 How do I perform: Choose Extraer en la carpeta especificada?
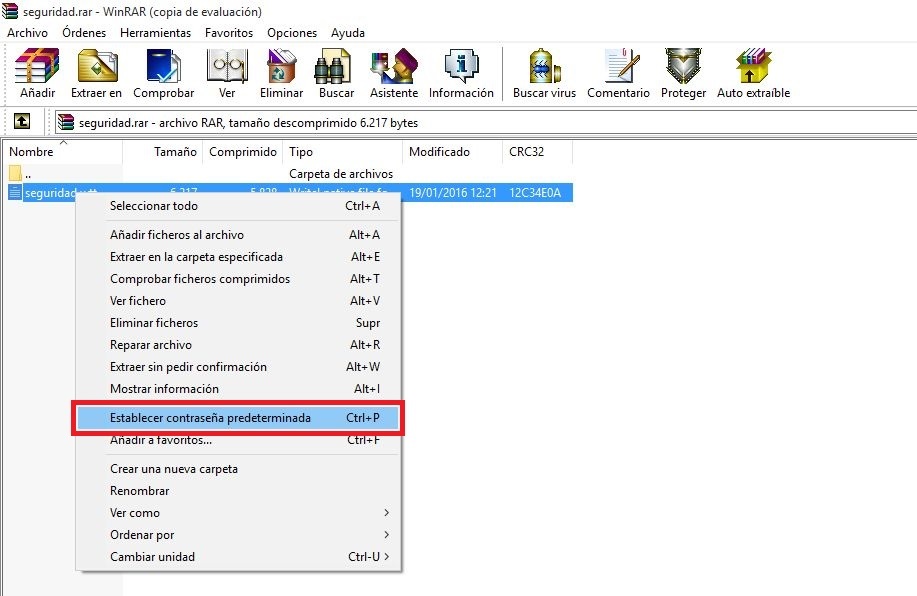click(x=239, y=257)
